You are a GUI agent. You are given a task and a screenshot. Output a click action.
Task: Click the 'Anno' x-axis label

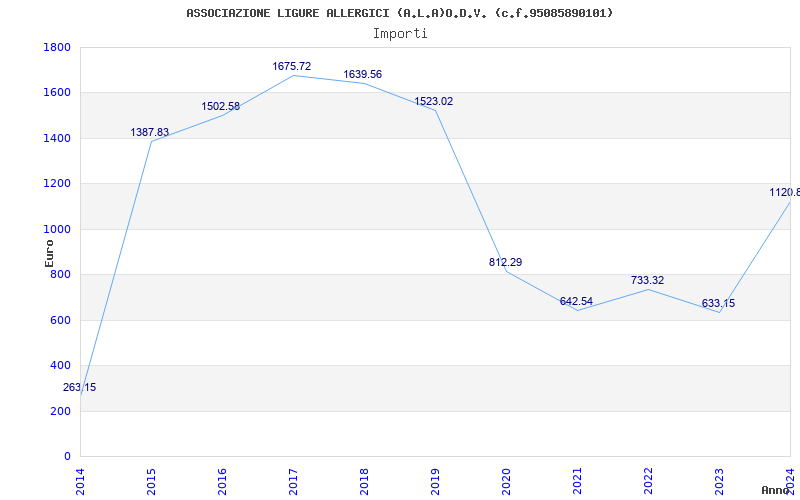coord(775,490)
